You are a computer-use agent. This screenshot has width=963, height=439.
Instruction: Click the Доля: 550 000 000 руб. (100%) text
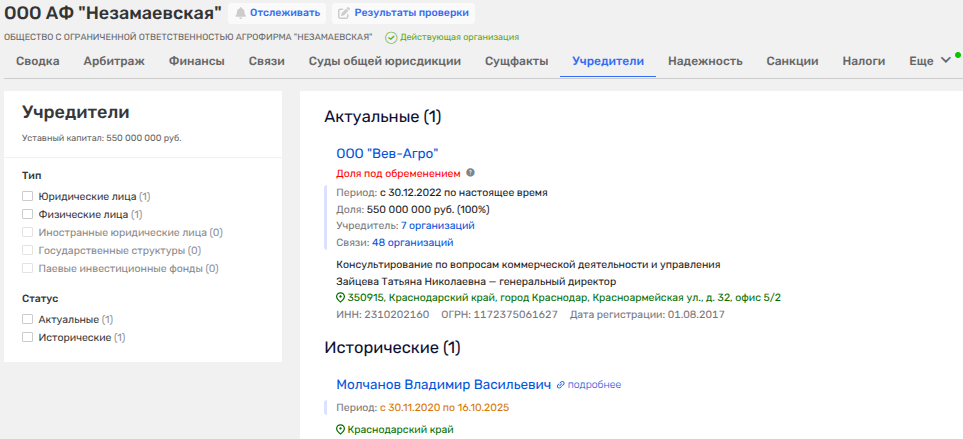pos(413,209)
